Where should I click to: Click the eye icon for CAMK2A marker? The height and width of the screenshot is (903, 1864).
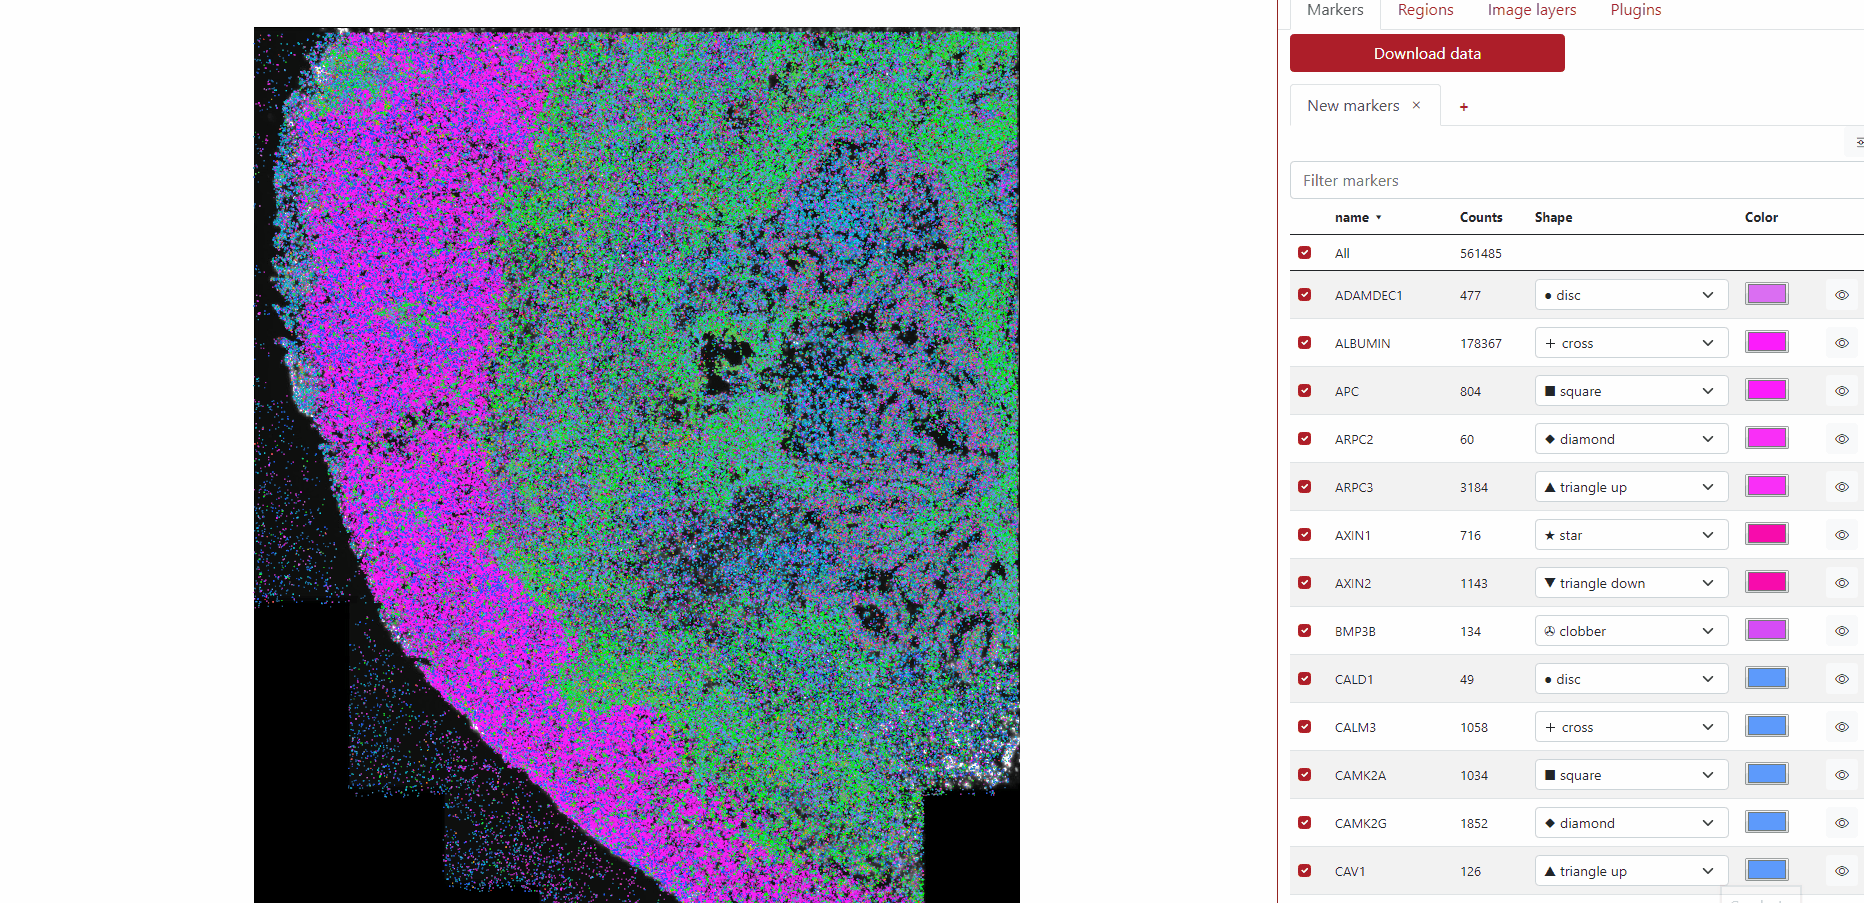click(x=1841, y=775)
